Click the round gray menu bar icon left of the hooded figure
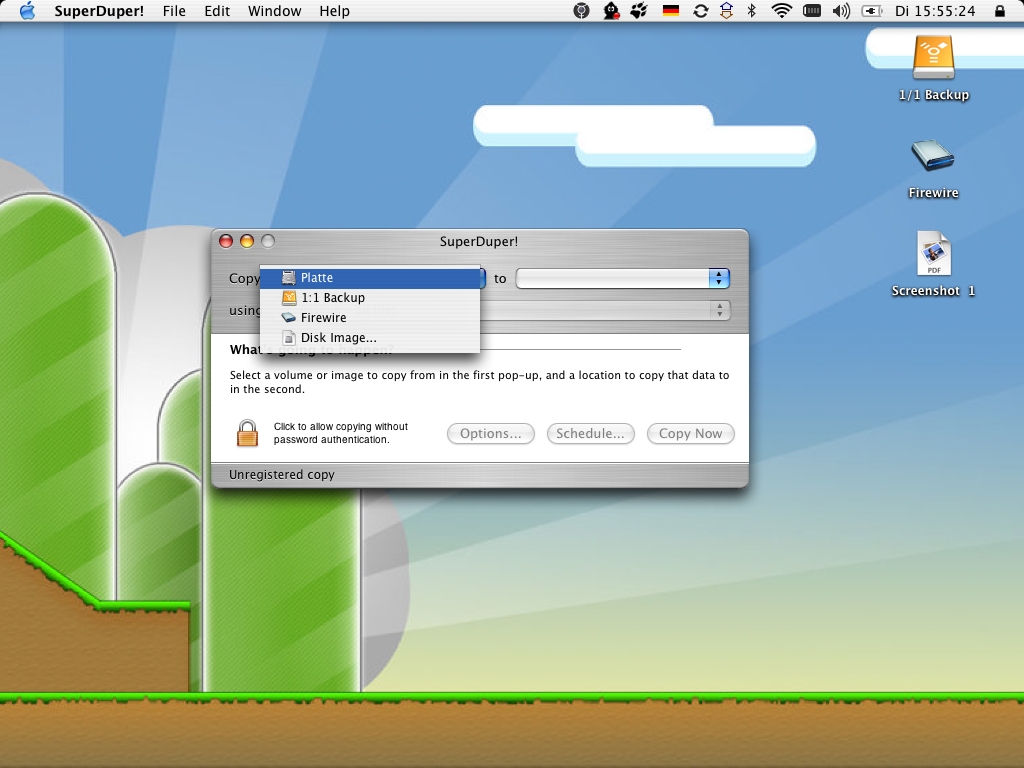 pyautogui.click(x=581, y=10)
